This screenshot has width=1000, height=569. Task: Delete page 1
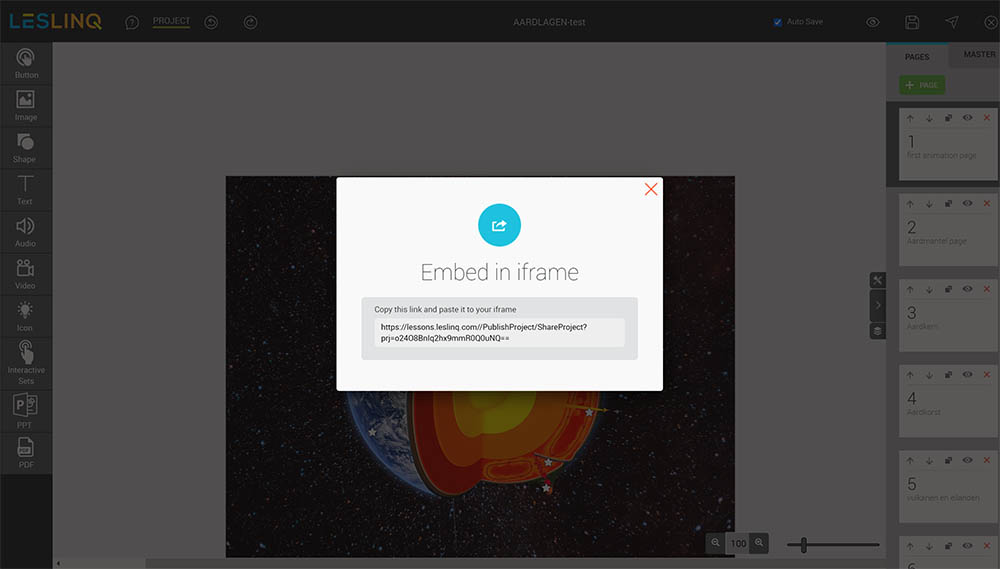pyautogui.click(x=987, y=118)
